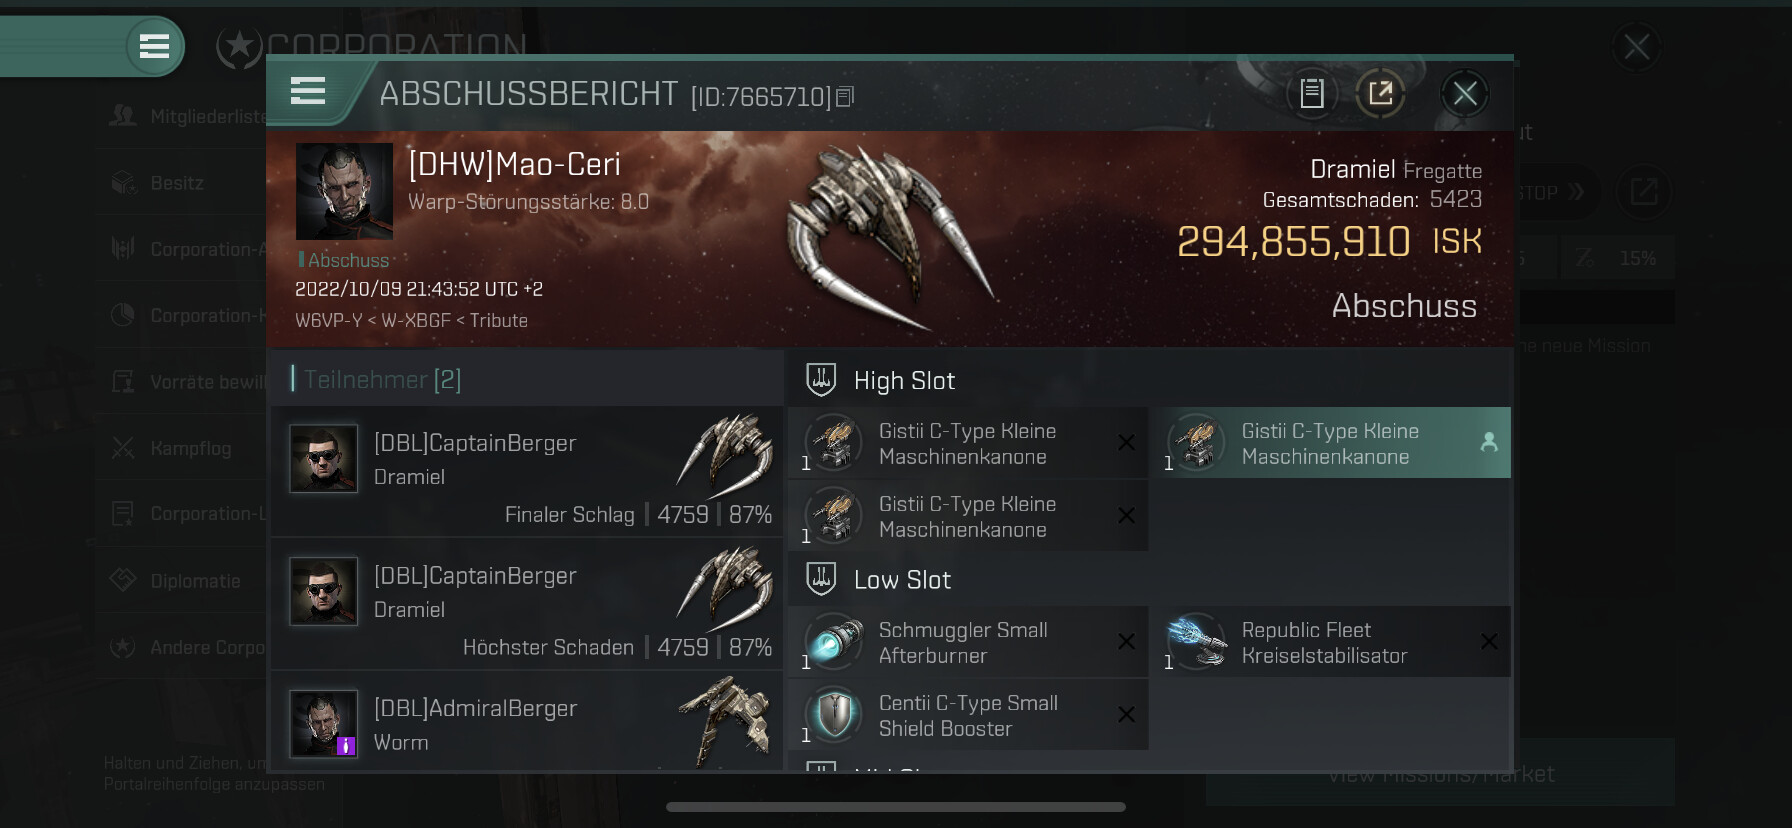The image size is (1792, 828).
Task: Click the W6VP-Y system location link
Action: [329, 320]
